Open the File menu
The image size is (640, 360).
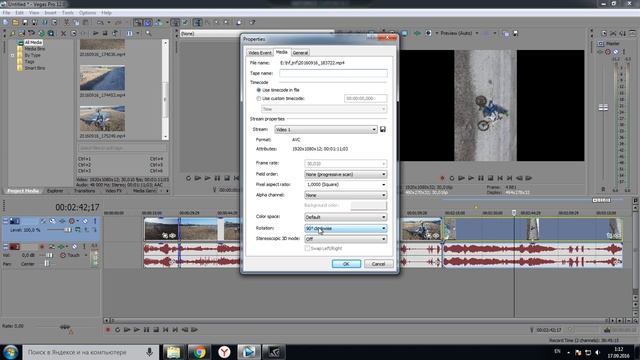[x=6, y=13]
